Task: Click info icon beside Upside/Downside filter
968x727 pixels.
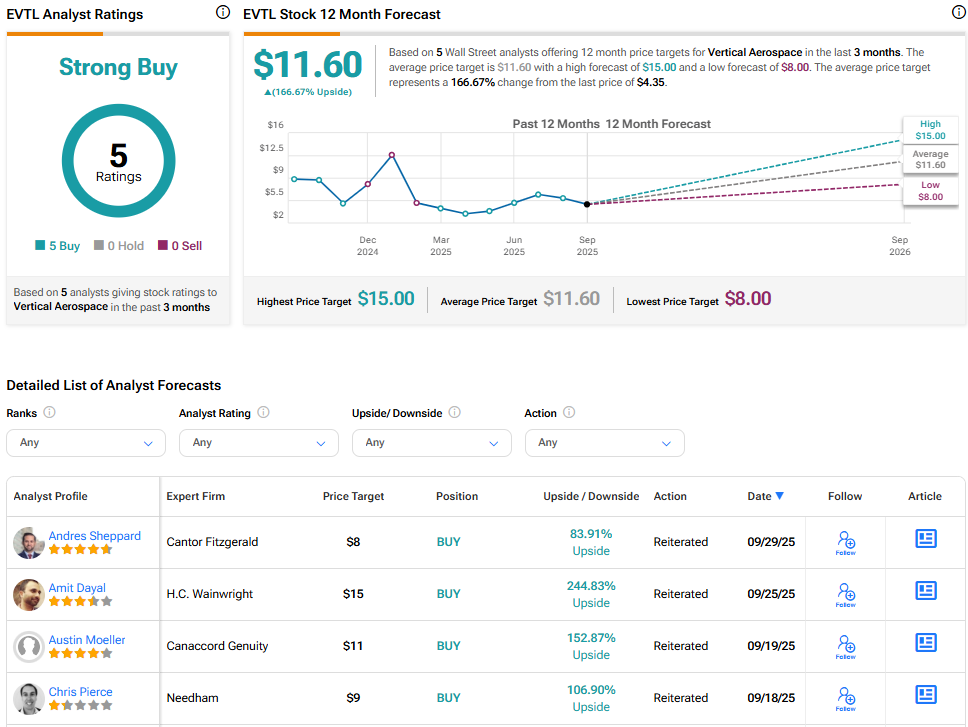Action: tap(454, 412)
